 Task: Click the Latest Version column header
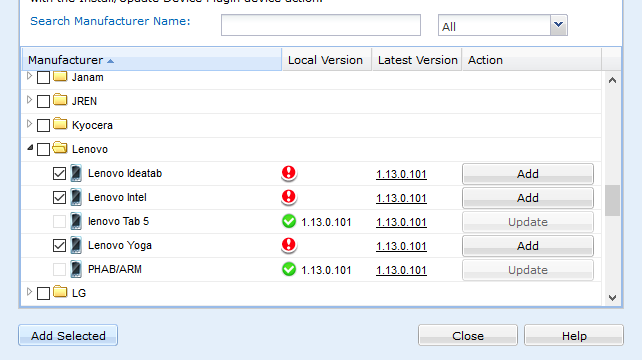point(417,60)
